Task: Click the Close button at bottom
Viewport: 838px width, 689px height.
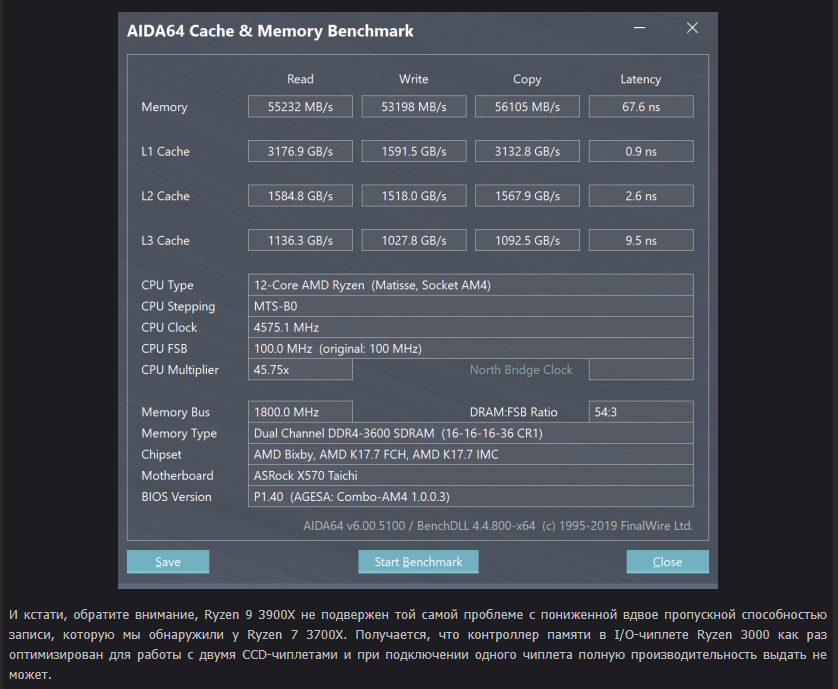Action: pos(667,562)
